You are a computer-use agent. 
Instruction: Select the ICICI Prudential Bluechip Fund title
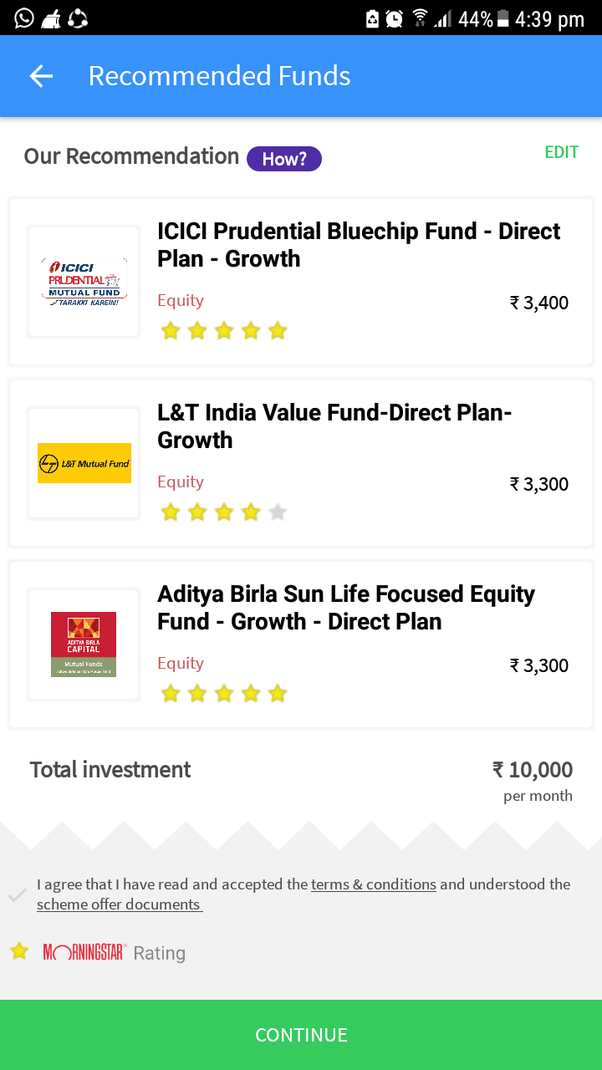(358, 246)
